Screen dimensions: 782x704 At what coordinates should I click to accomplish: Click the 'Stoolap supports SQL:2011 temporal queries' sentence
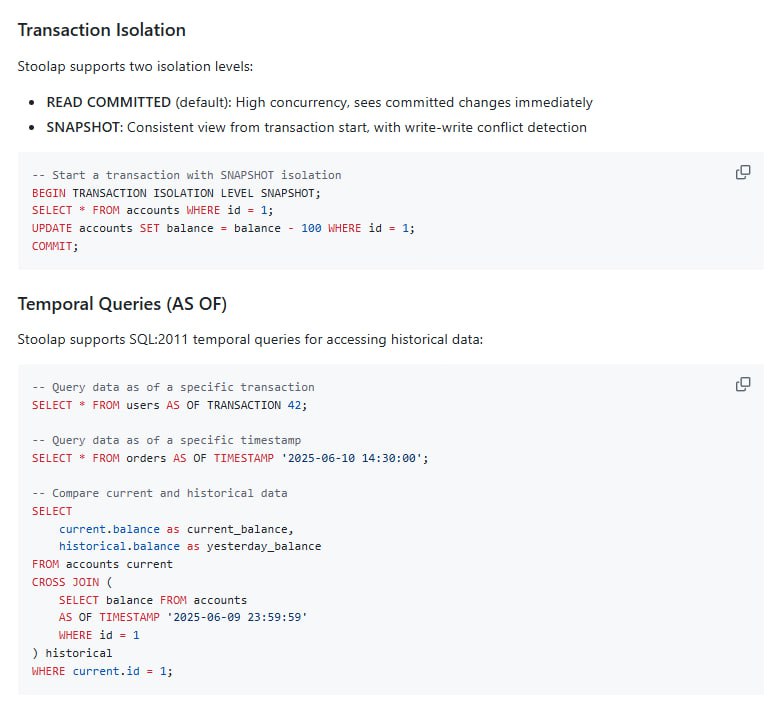click(x=250, y=339)
